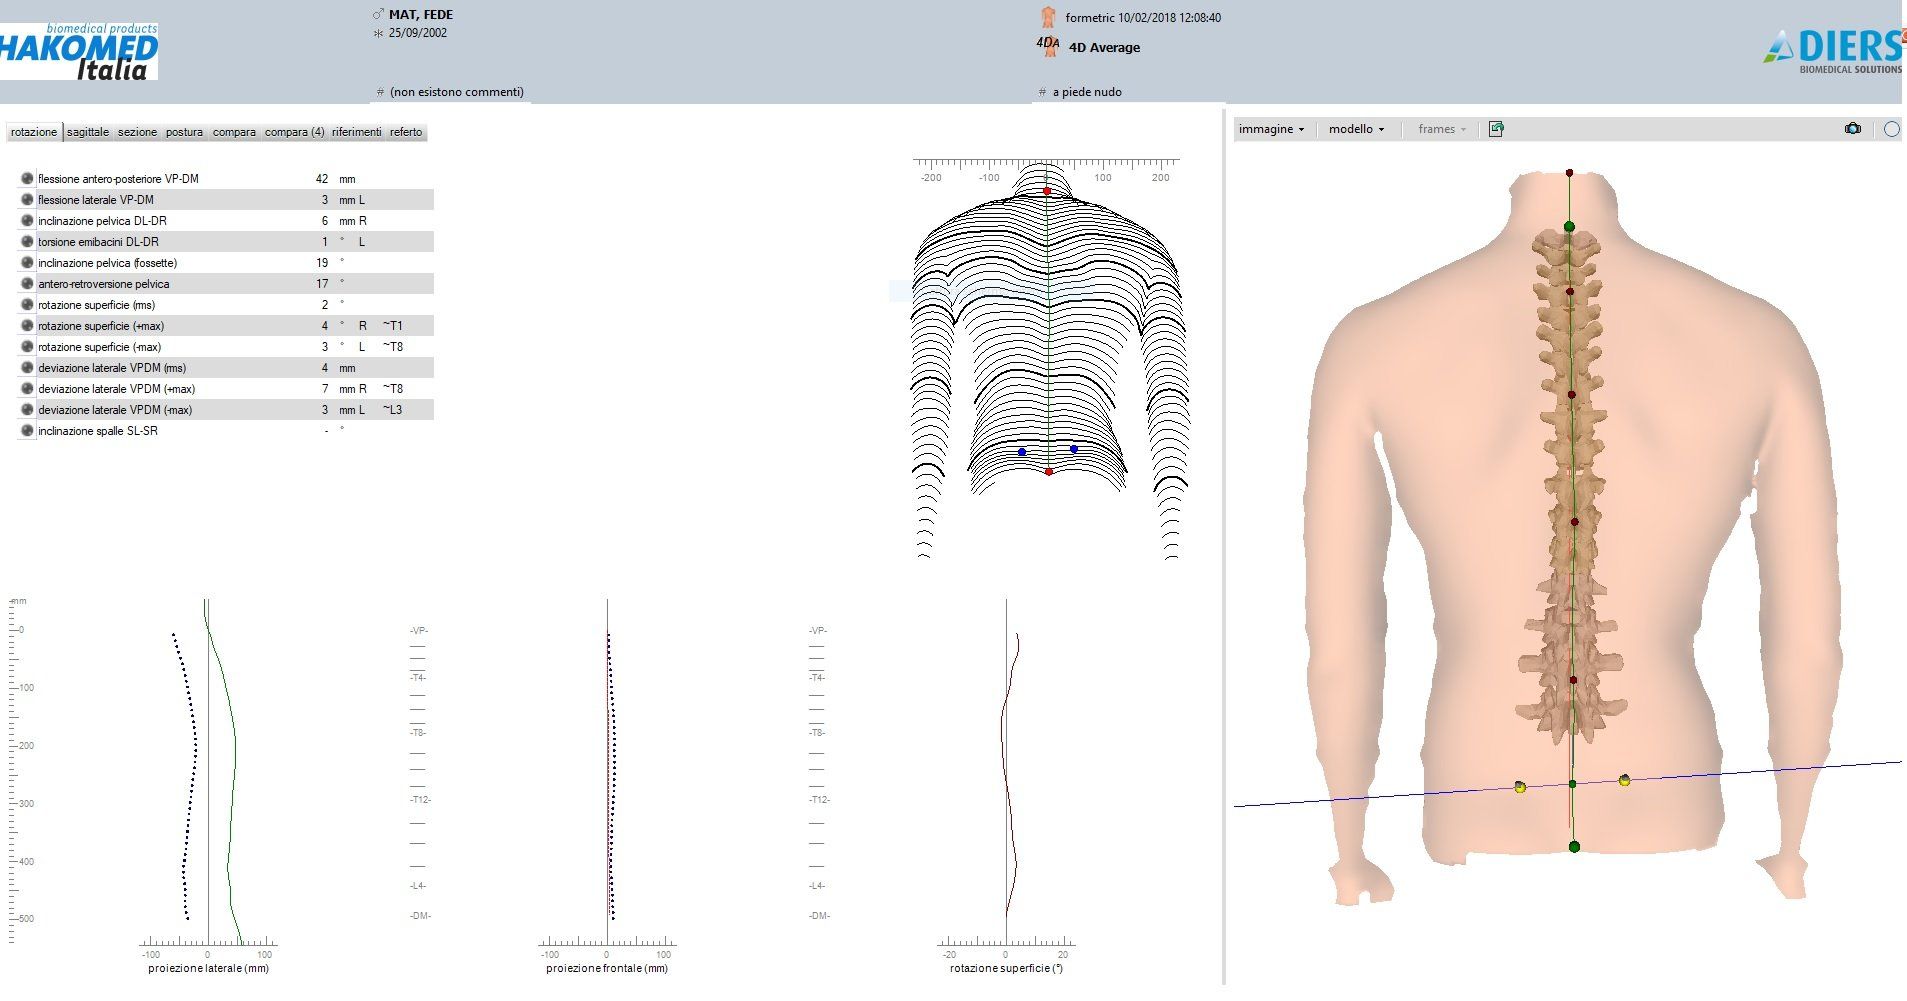The image size is (1907, 1001).
Task: Open the postura tab
Action: click(184, 132)
